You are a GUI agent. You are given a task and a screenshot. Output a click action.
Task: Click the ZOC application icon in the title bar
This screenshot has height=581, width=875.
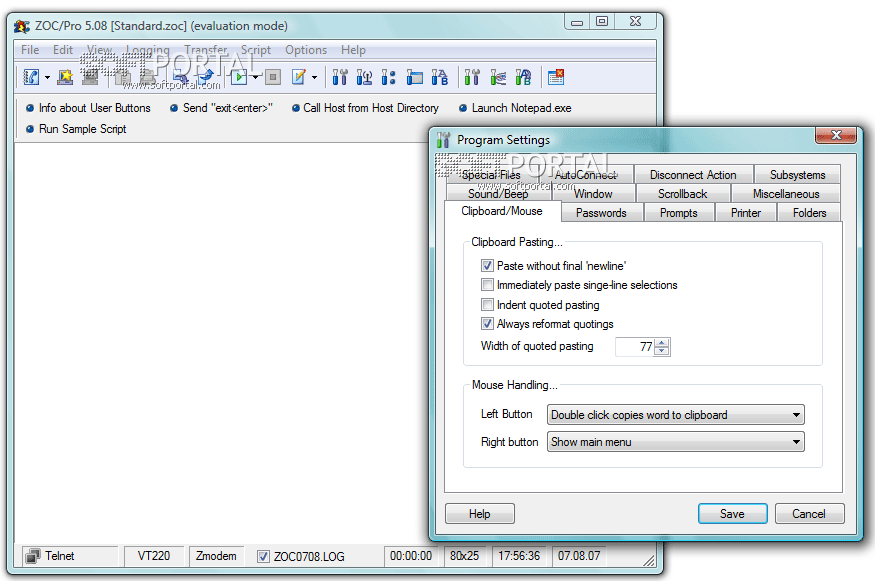(x=22, y=26)
